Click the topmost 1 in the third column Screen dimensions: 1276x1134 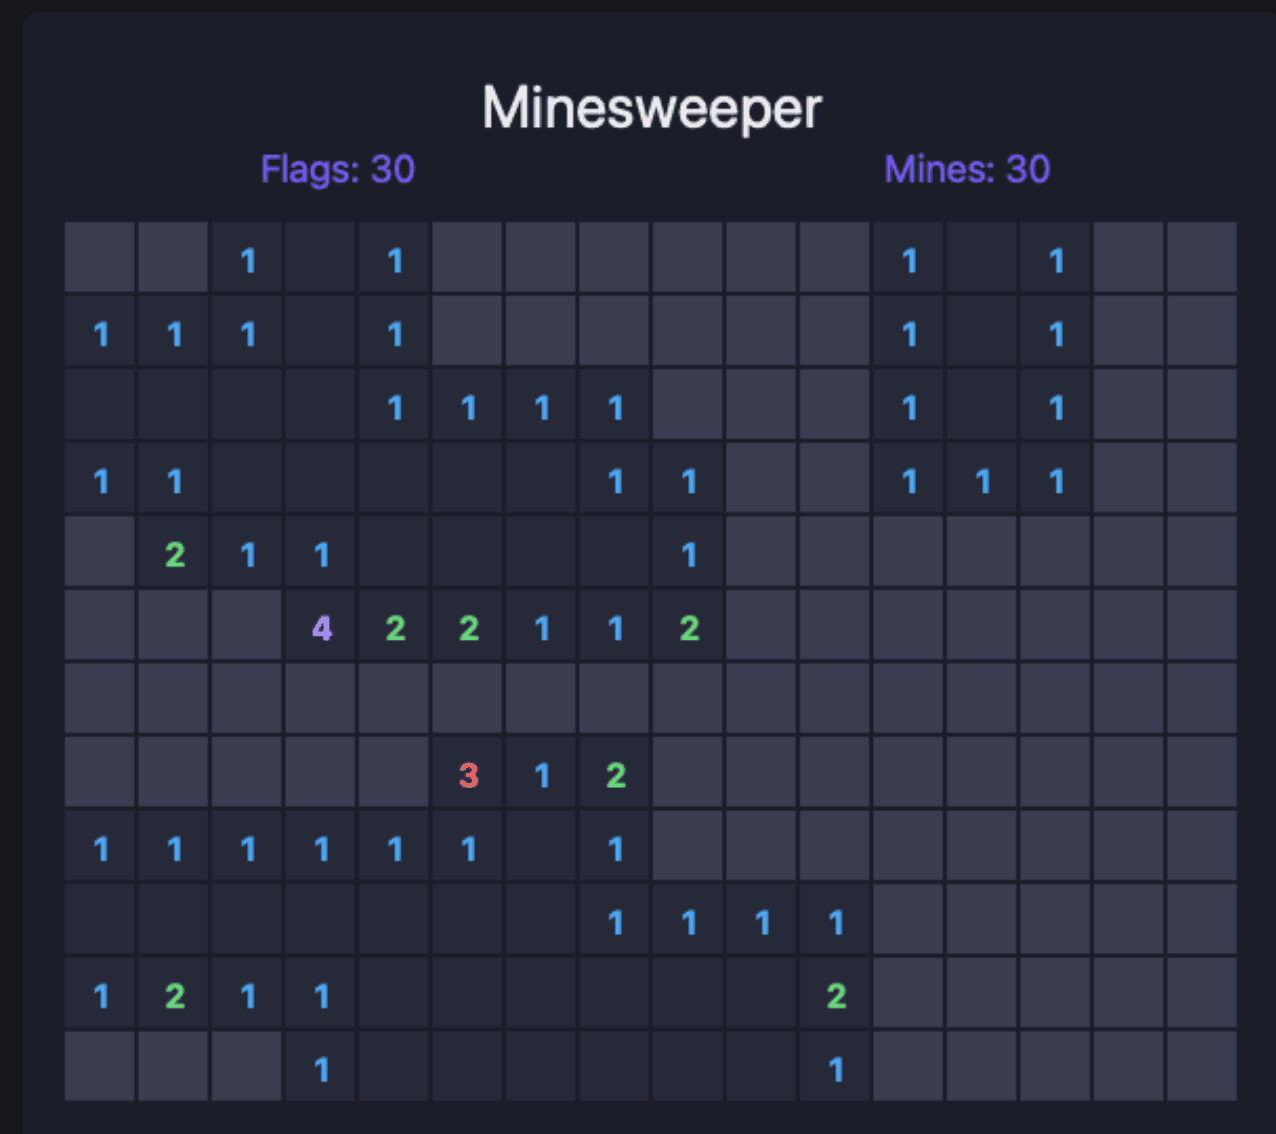(x=246, y=261)
